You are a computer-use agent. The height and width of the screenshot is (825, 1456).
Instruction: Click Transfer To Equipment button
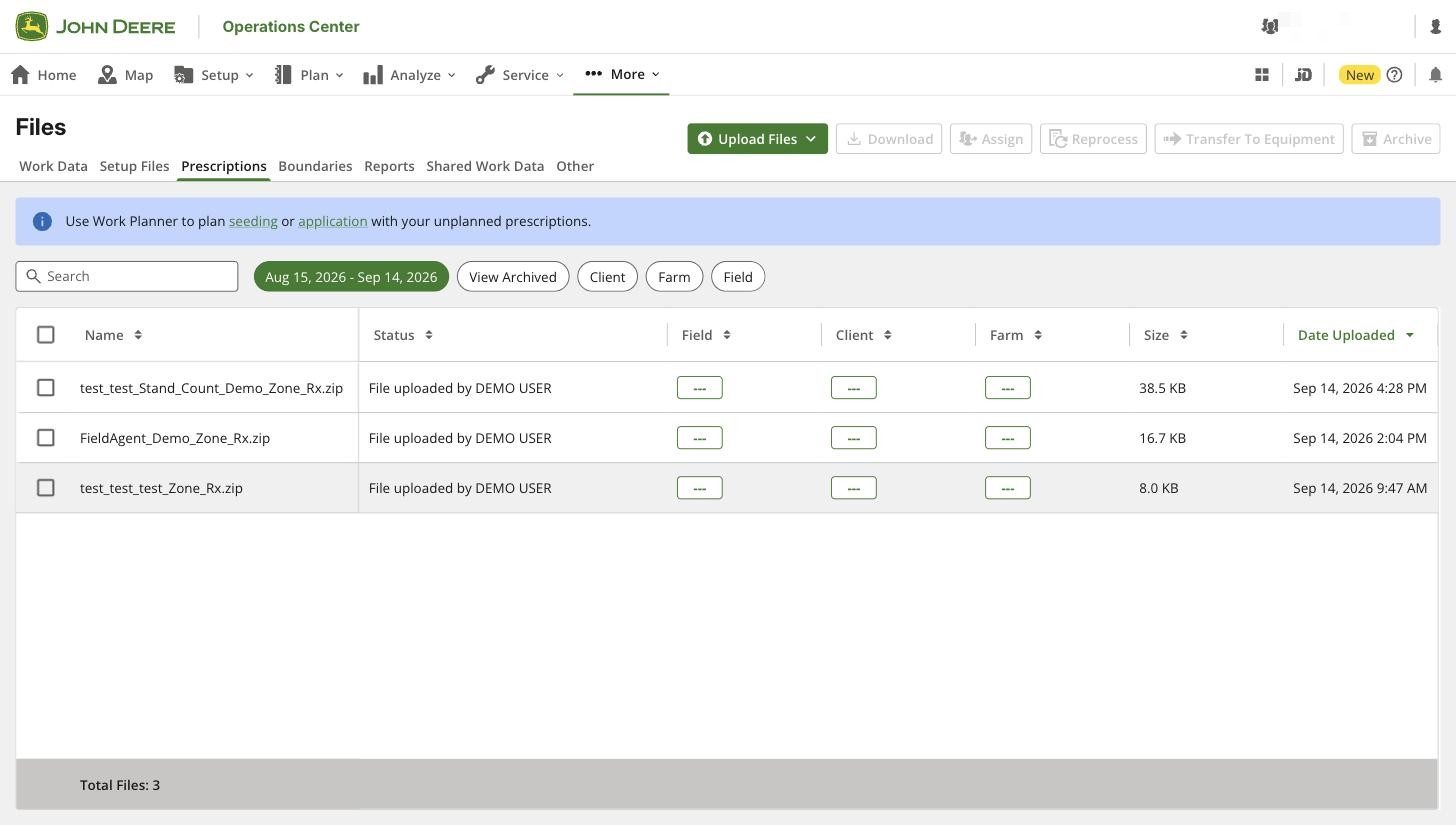(1249, 139)
